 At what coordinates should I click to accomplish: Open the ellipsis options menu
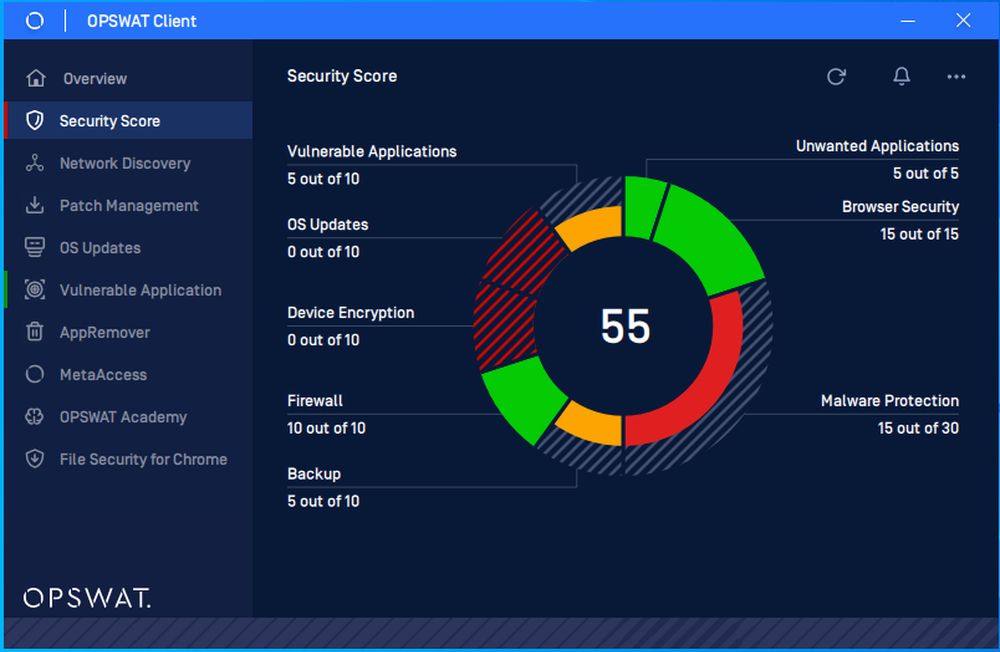coord(955,77)
